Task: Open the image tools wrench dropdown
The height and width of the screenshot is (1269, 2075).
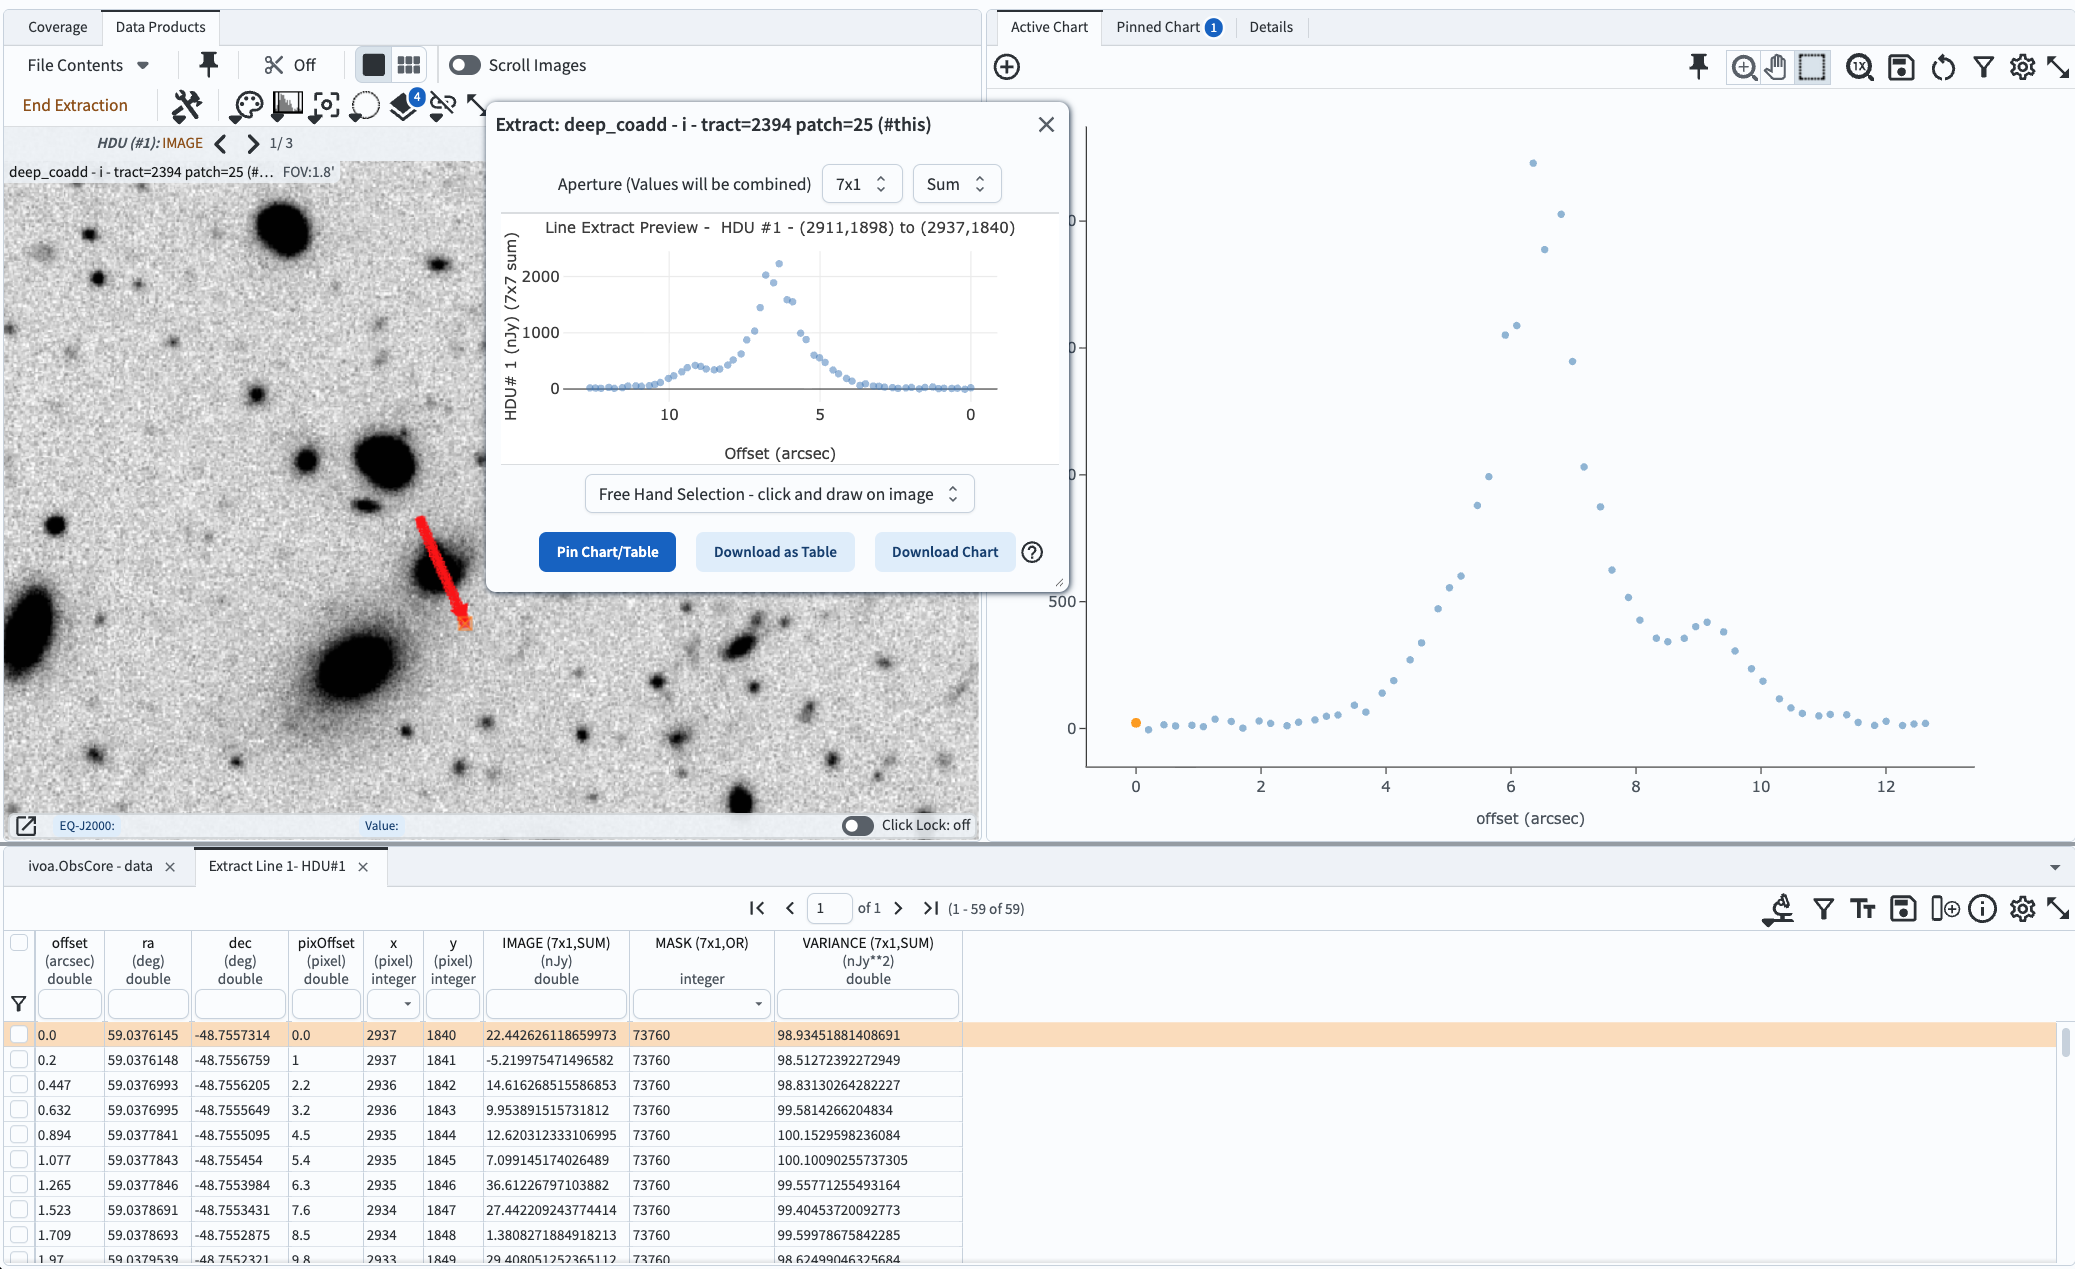Action: 187,105
